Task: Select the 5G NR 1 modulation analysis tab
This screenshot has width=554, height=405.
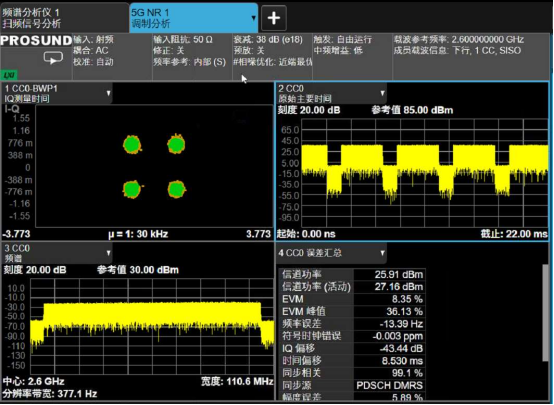Action: (x=194, y=18)
